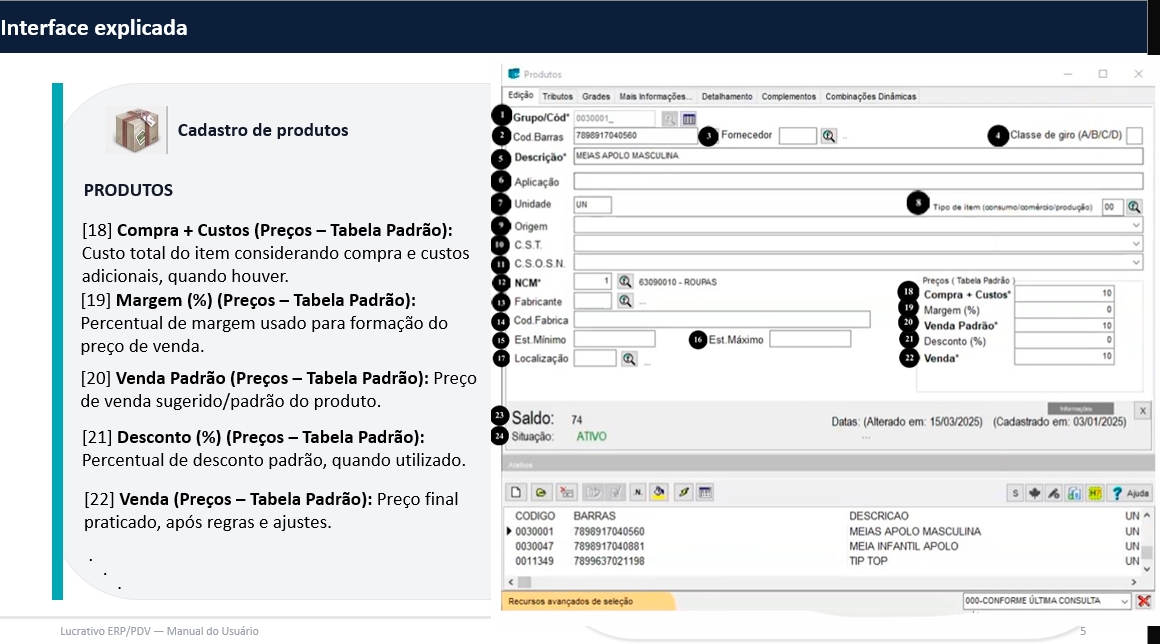Click the new record blank page icon
This screenshot has height=644, width=1160.
pos(517,492)
